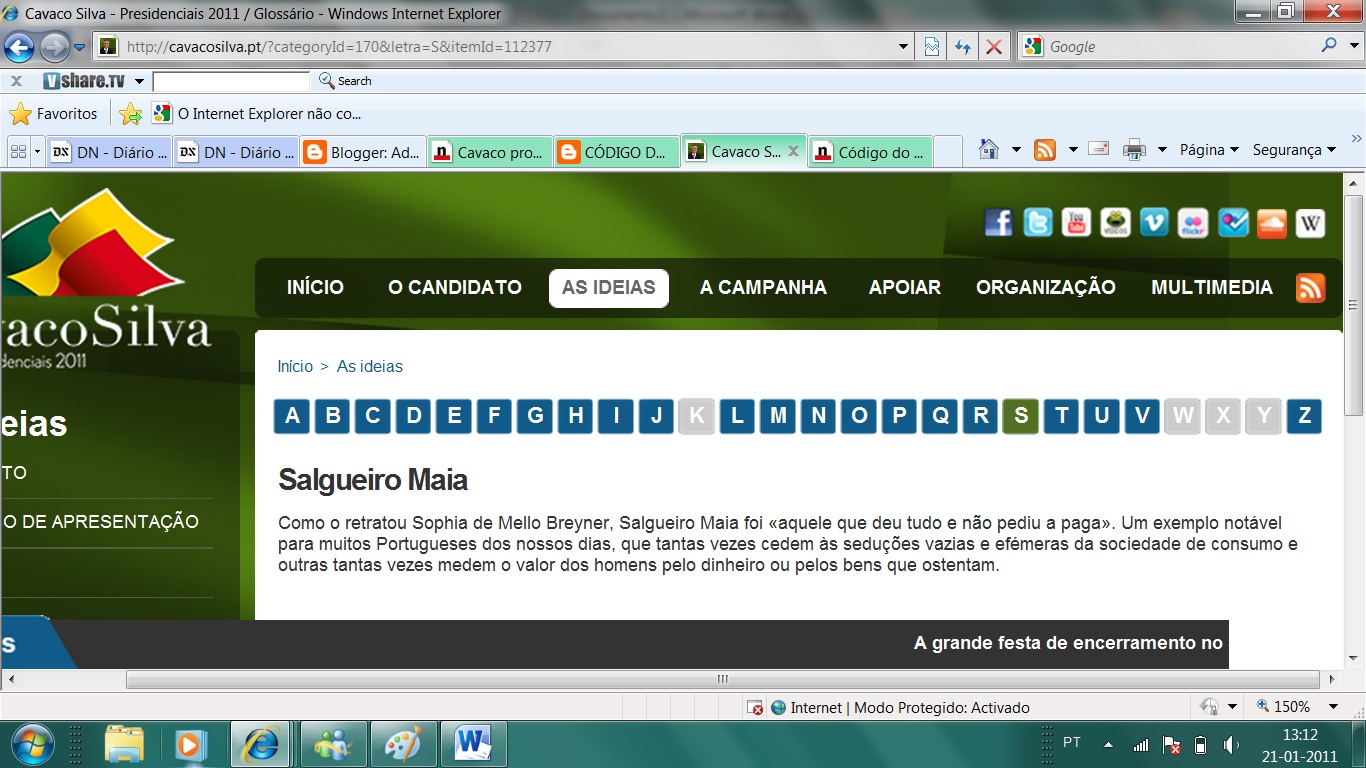Click the Add to Favorites Bar icon

coord(130,114)
